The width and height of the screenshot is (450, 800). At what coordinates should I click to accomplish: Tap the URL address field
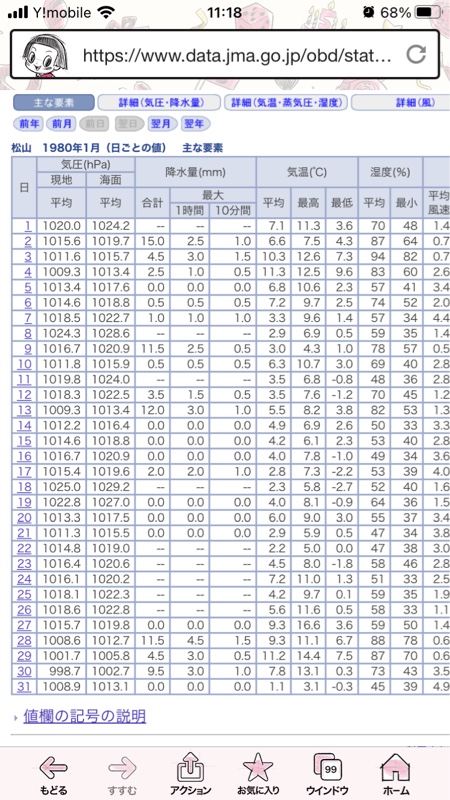pos(237,55)
